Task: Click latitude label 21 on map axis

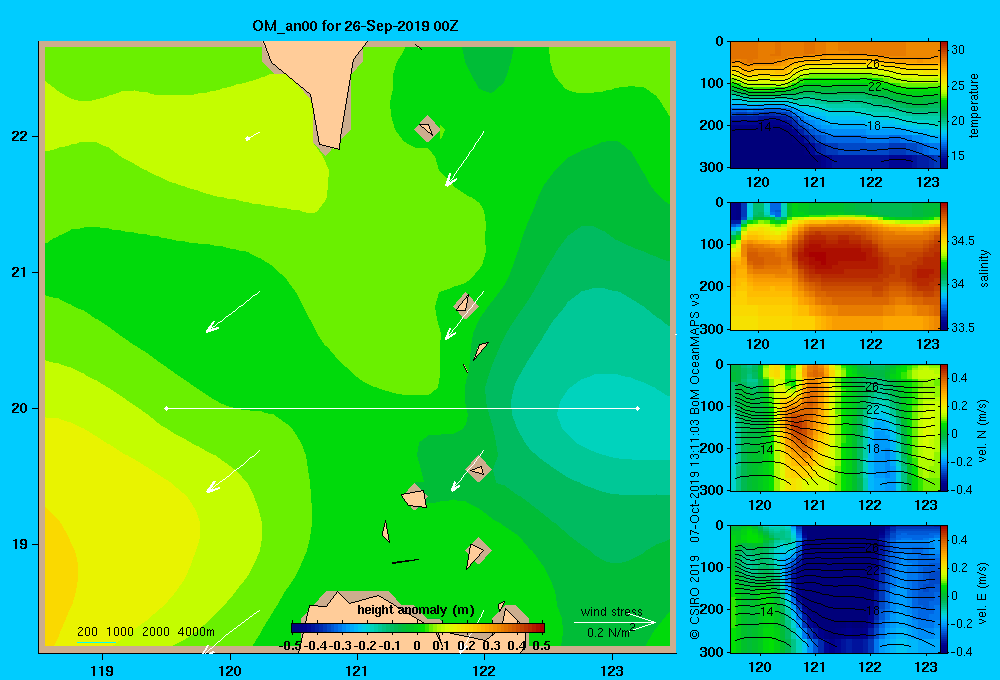Action: click(20, 272)
